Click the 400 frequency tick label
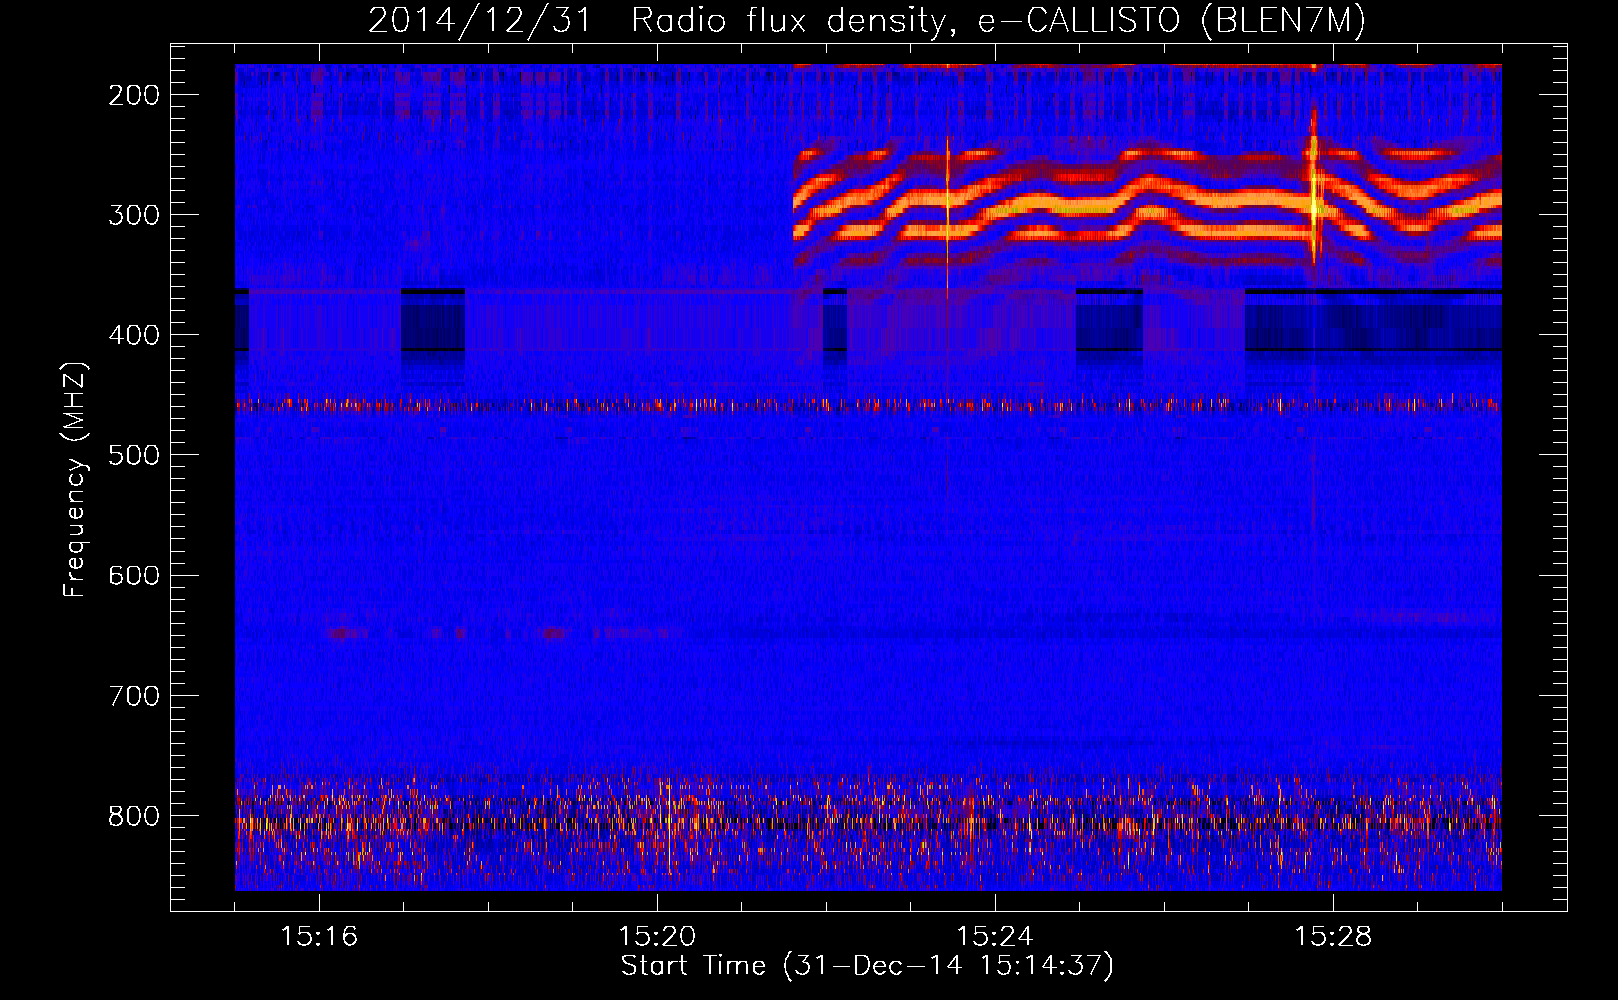The height and width of the screenshot is (1000, 1618). (133, 335)
